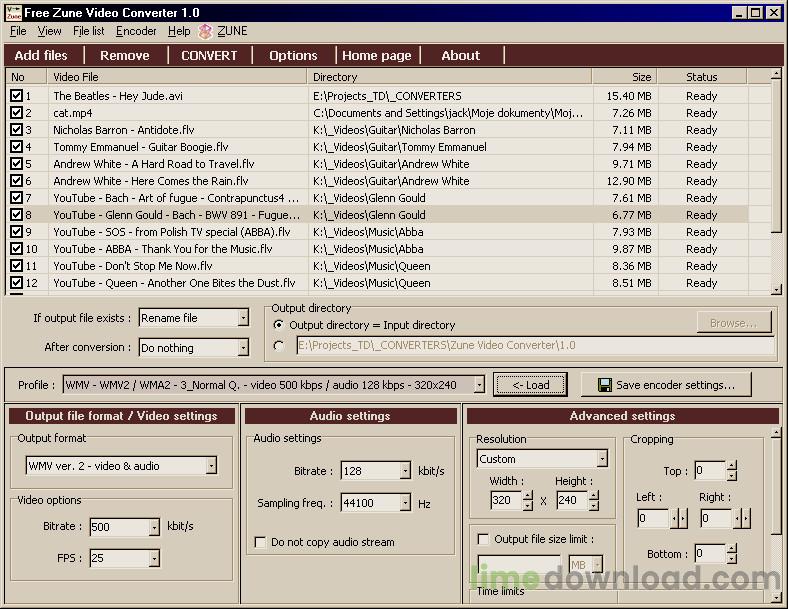
Task: Uncheck file 1 The Beatles - Hey Jude.avi
Action: (16, 95)
